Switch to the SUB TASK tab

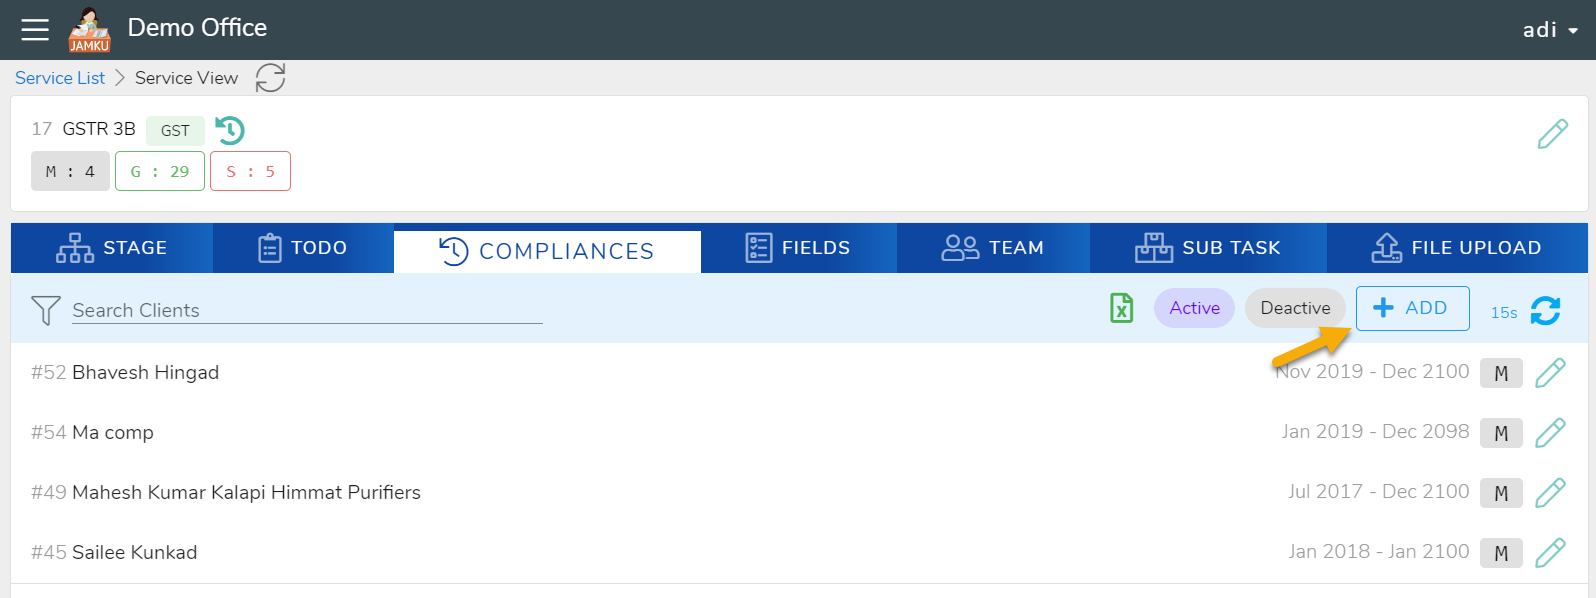1208,248
